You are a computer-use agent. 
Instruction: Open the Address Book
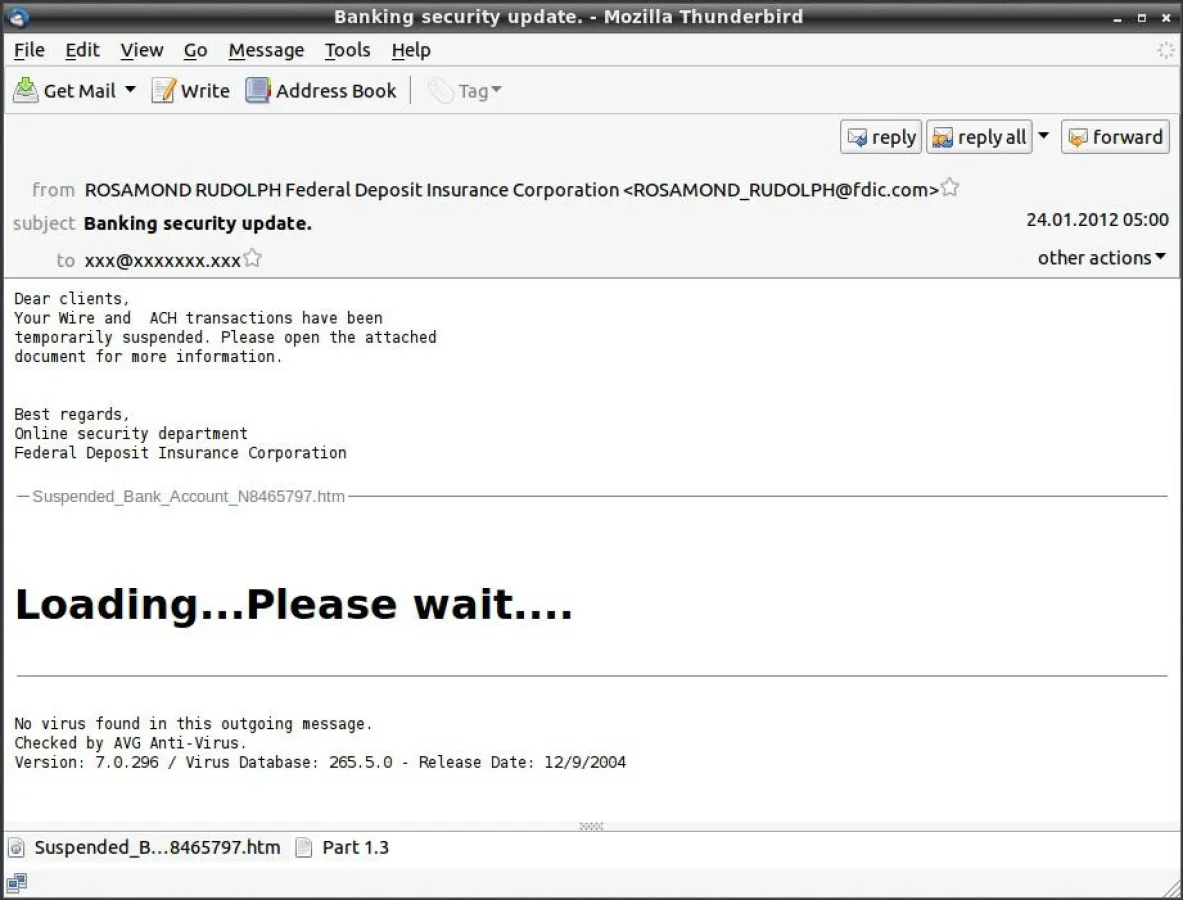[258, 90]
